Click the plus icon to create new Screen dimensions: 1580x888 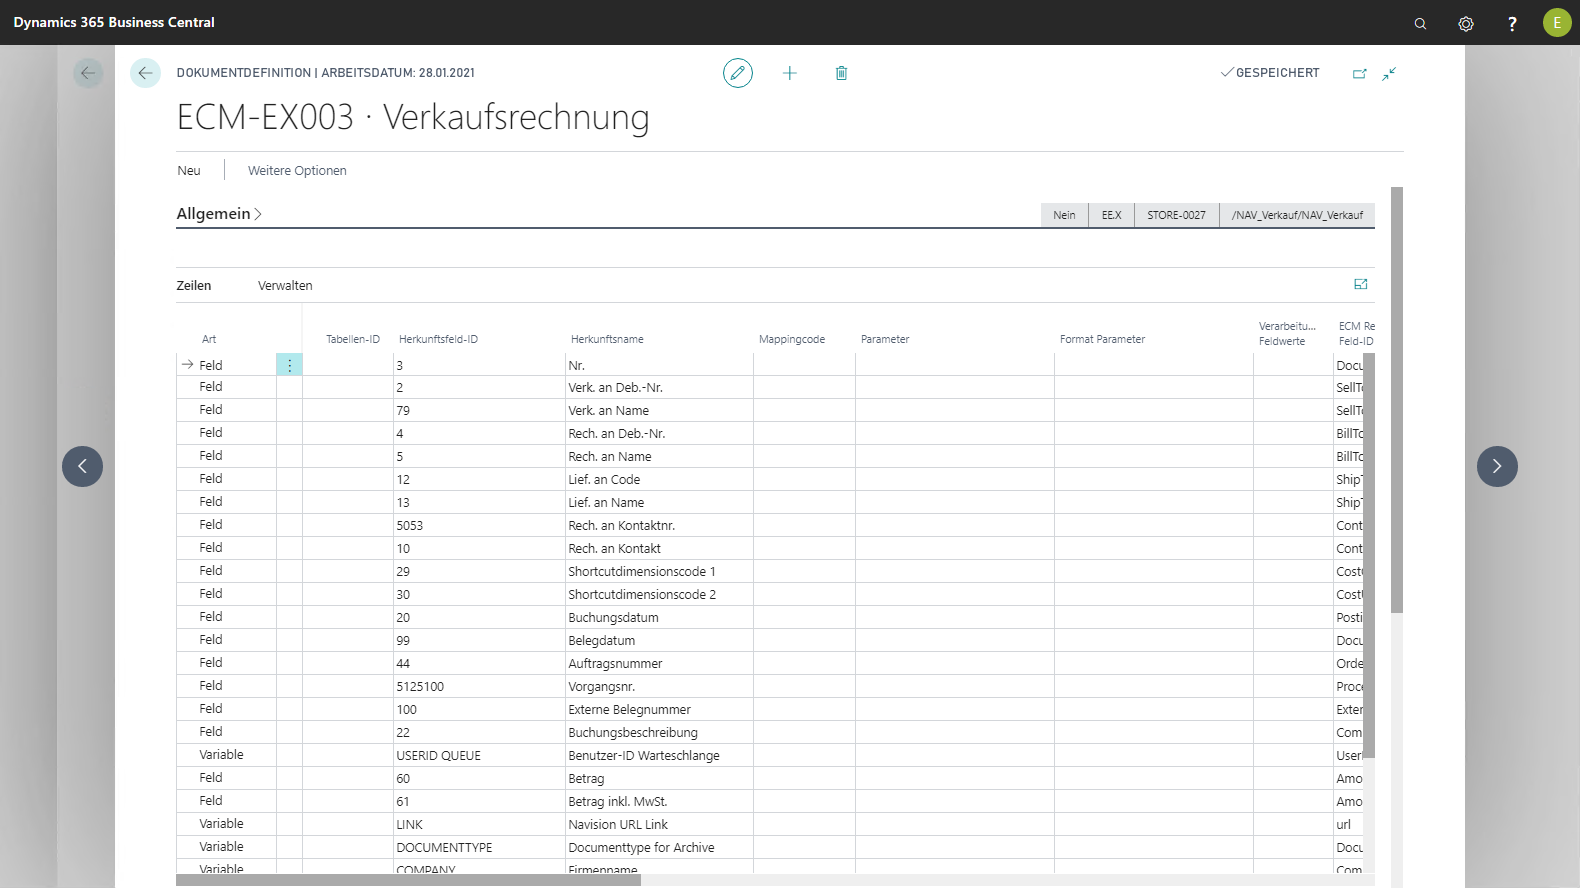(790, 73)
